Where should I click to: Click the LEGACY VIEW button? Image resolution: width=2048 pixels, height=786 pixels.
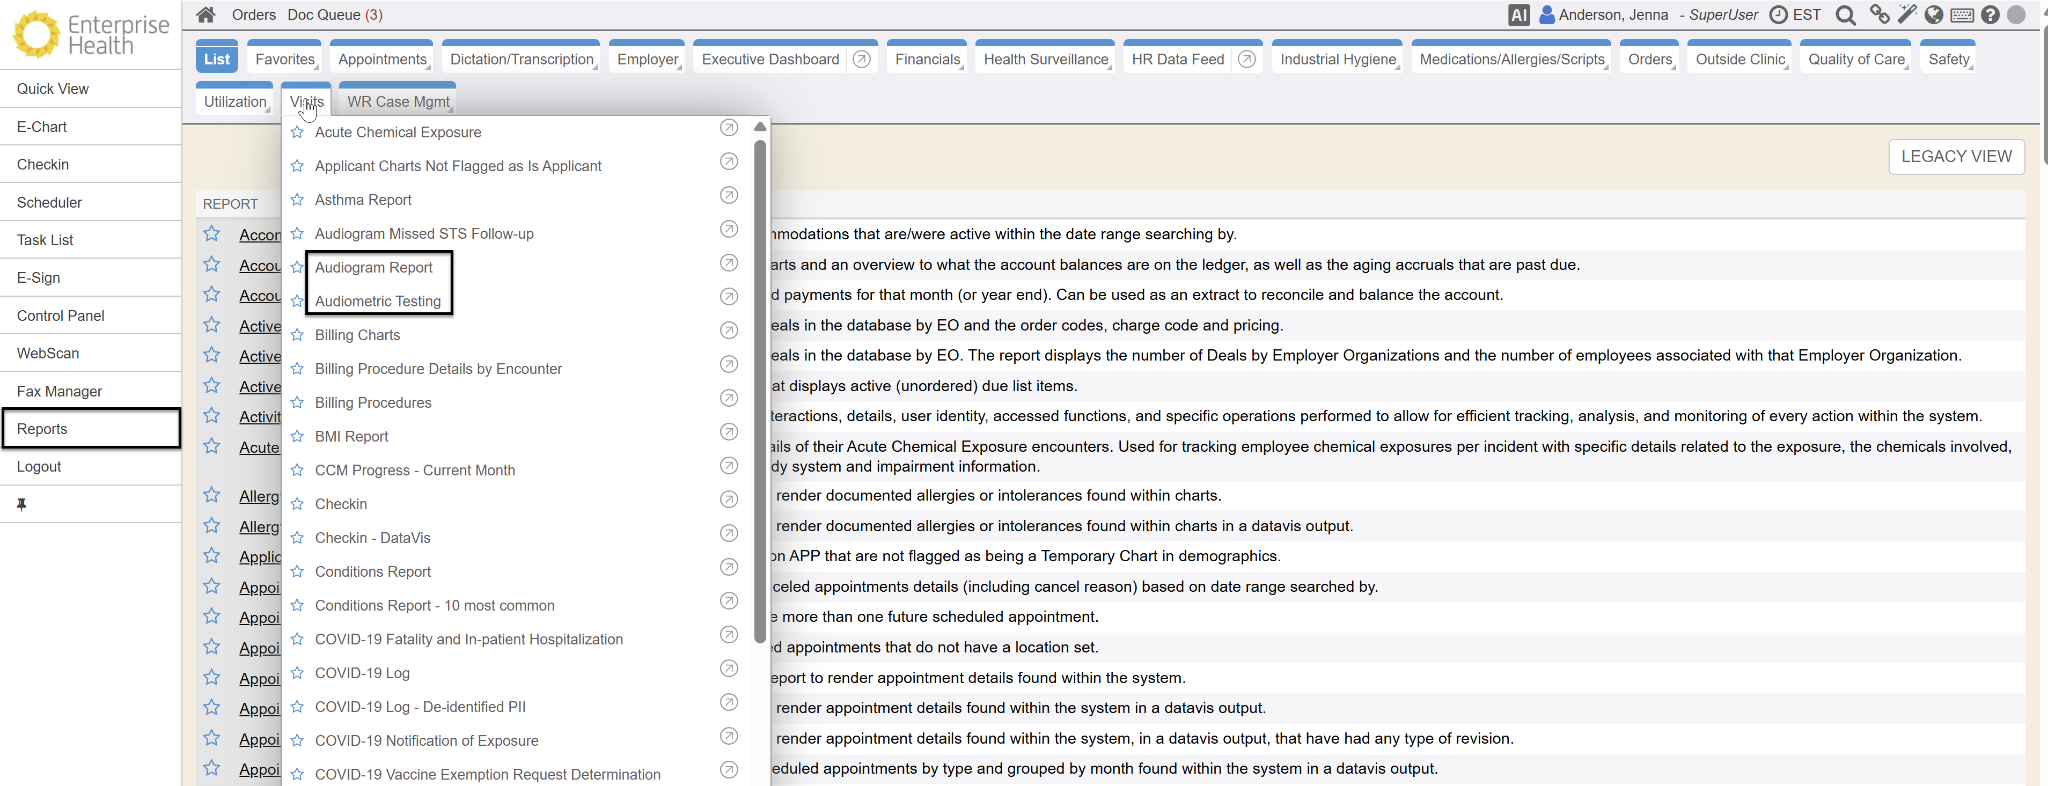(x=1955, y=157)
